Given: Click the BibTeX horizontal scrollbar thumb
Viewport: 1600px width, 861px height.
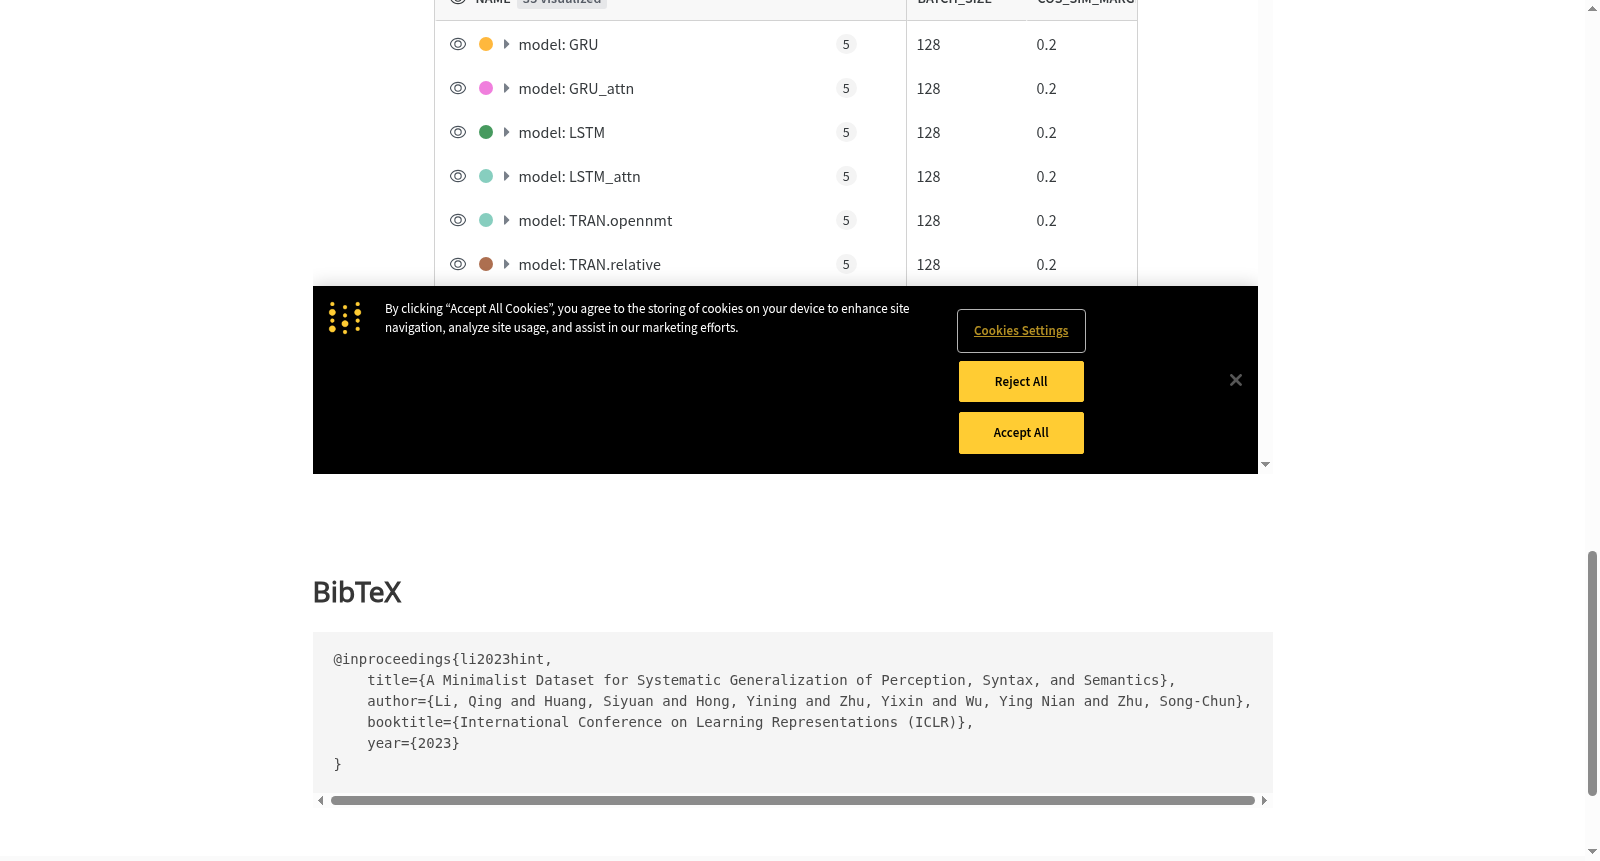Looking at the screenshot, I should point(792,800).
